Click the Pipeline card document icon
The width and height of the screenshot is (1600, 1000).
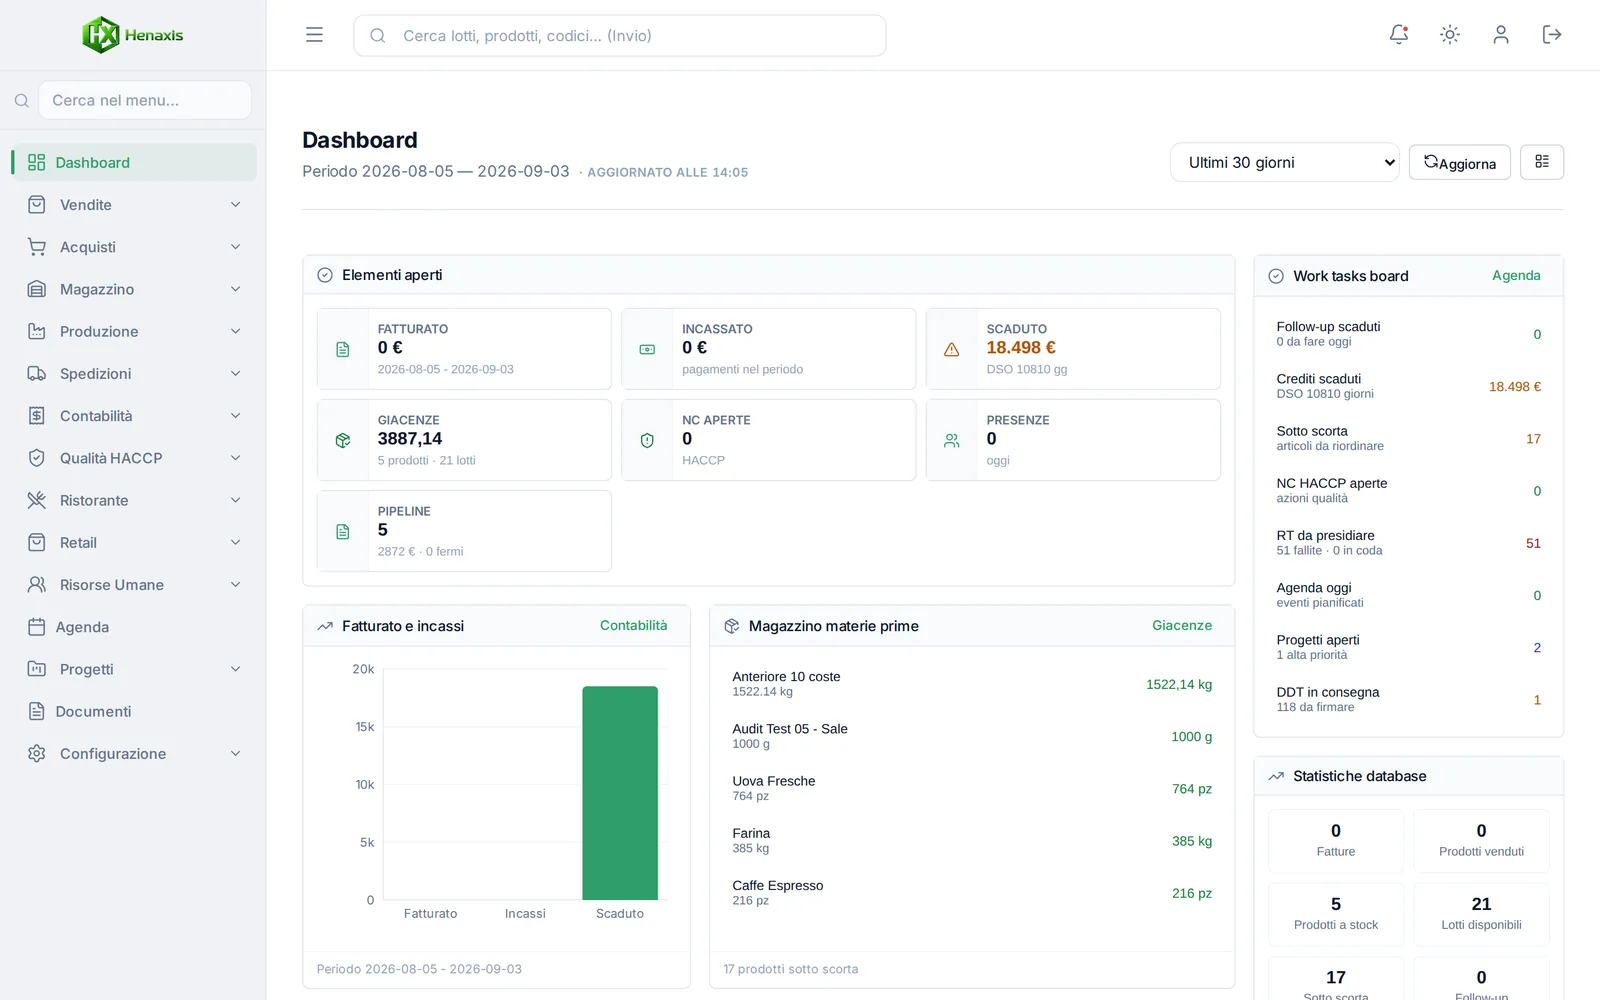point(343,531)
